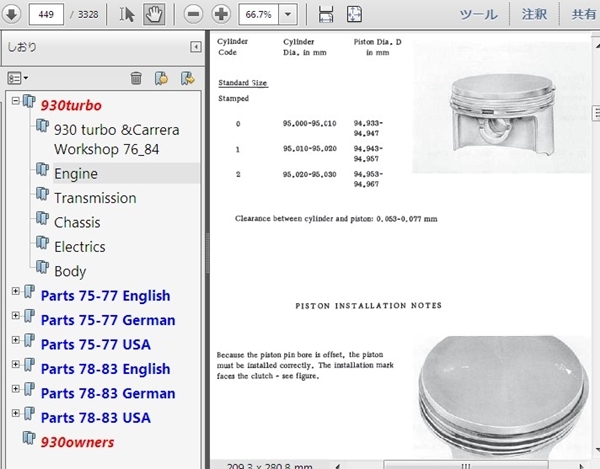Expand Parts 75-77 German bookmark
600x469 pixels.
tap(15, 316)
